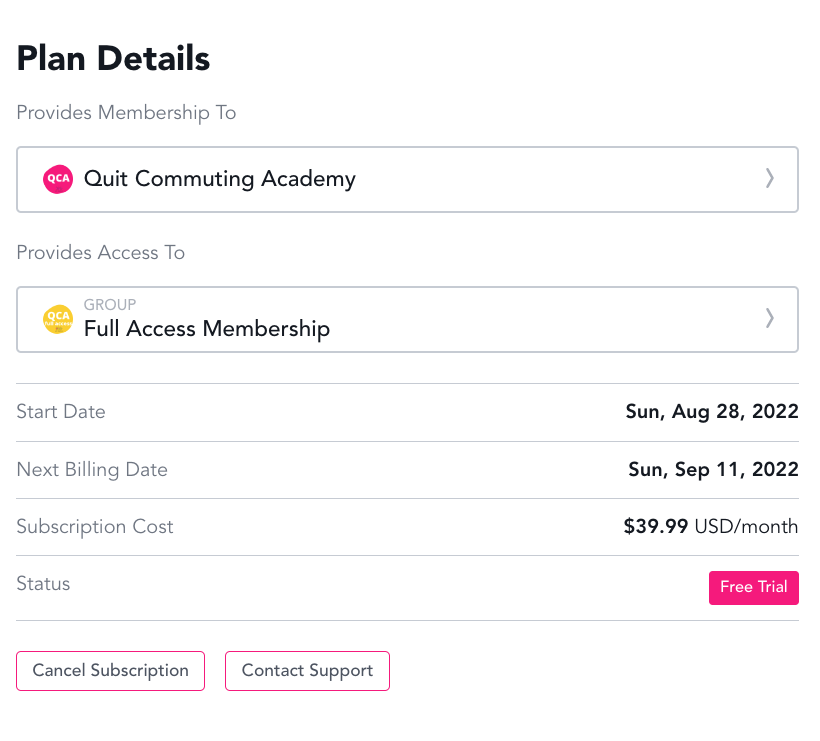
Task: Open the Quit Commuting Academy name
Action: [x=219, y=179]
